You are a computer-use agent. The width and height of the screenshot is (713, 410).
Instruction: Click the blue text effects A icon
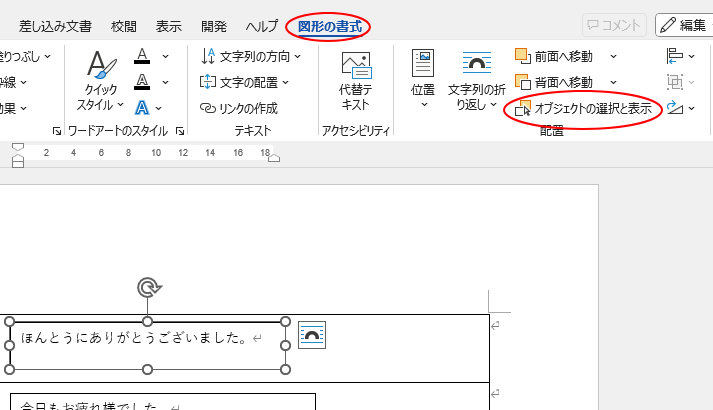(141, 108)
